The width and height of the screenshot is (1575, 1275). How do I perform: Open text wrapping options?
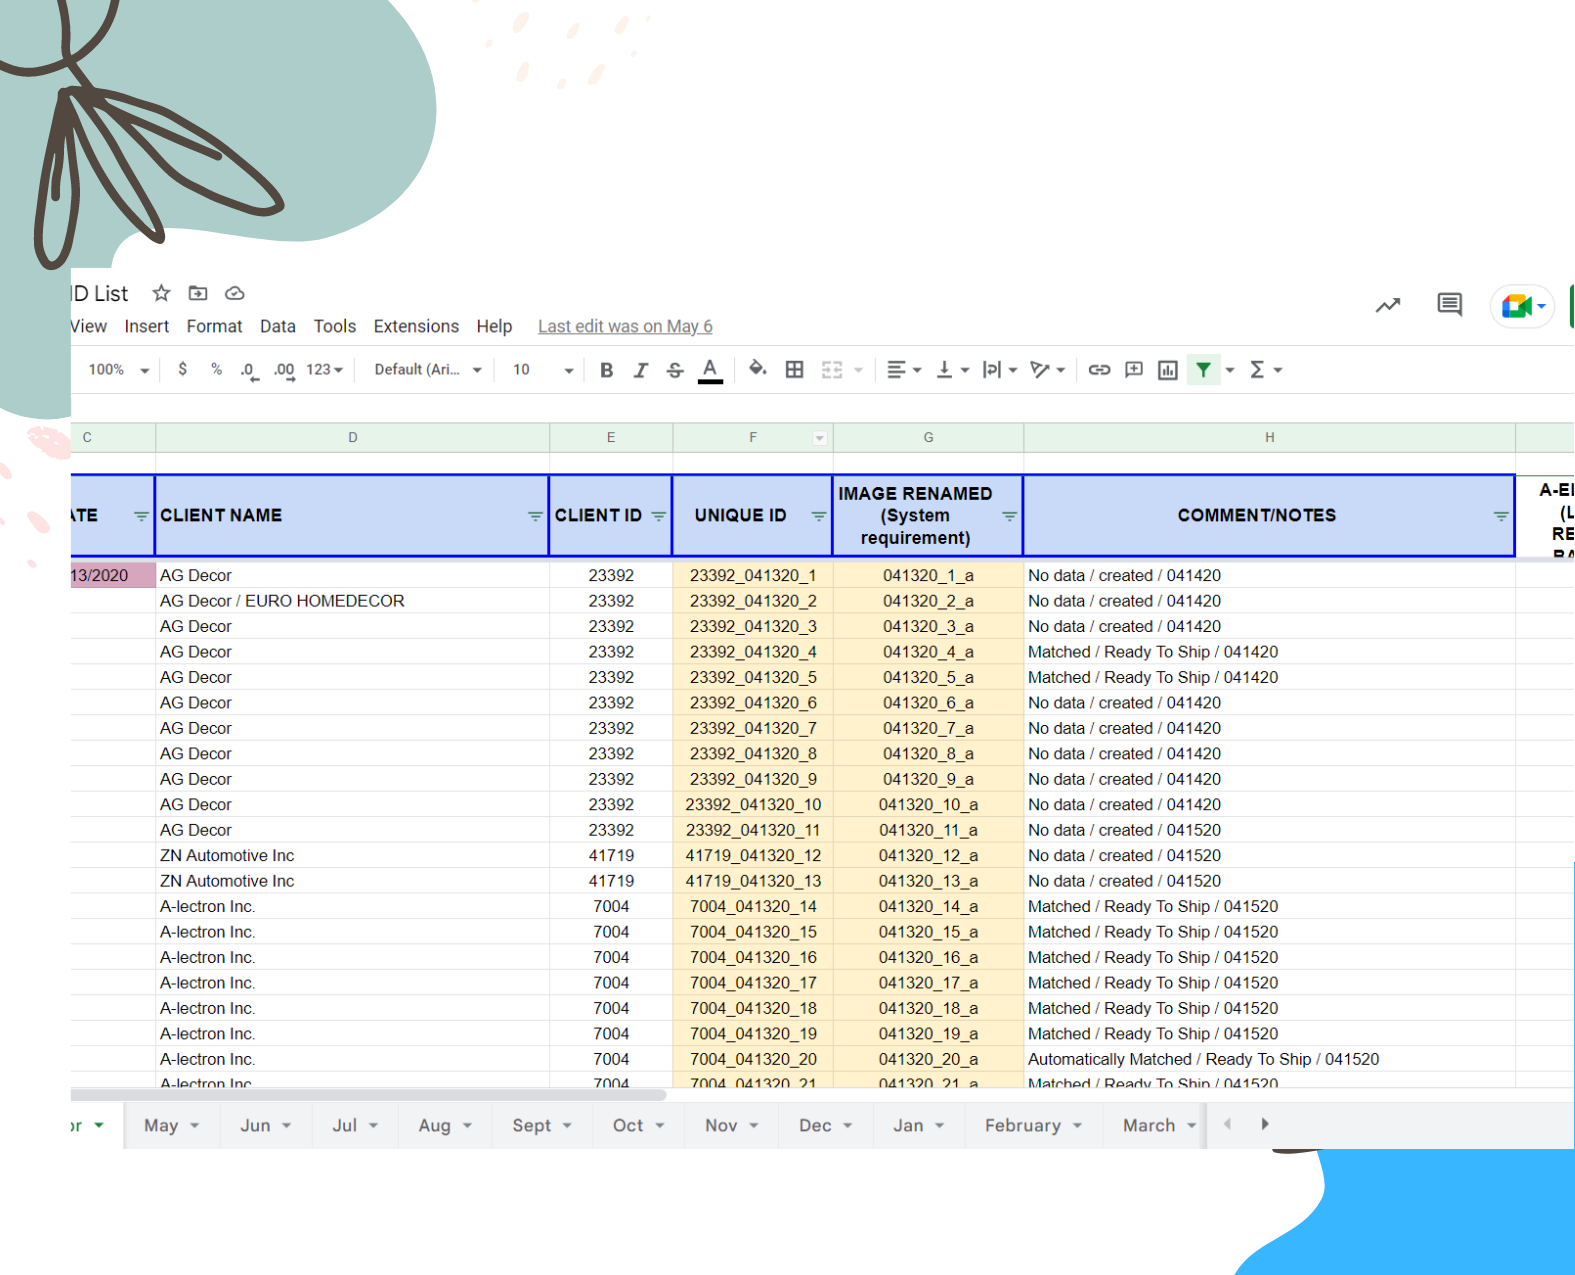coord(999,370)
